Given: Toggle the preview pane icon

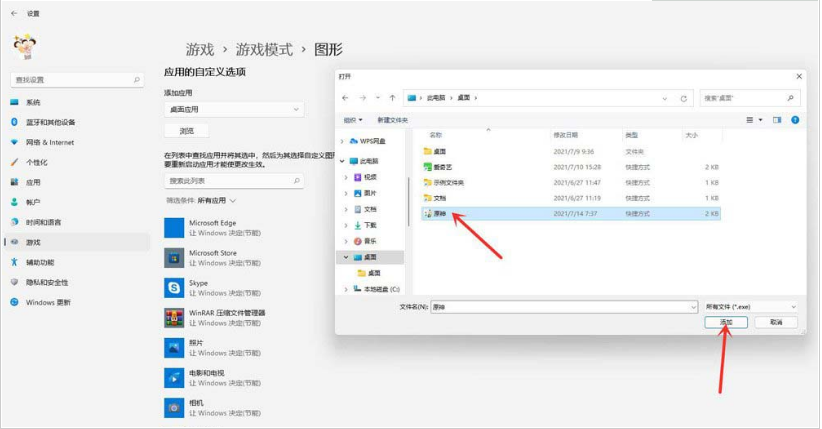Looking at the screenshot, I should tap(776, 120).
